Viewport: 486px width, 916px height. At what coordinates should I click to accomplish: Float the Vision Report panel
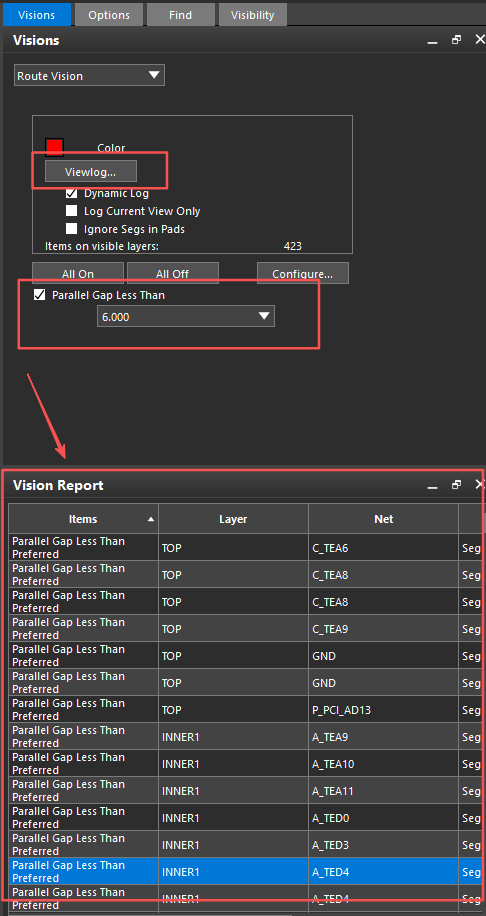456,484
